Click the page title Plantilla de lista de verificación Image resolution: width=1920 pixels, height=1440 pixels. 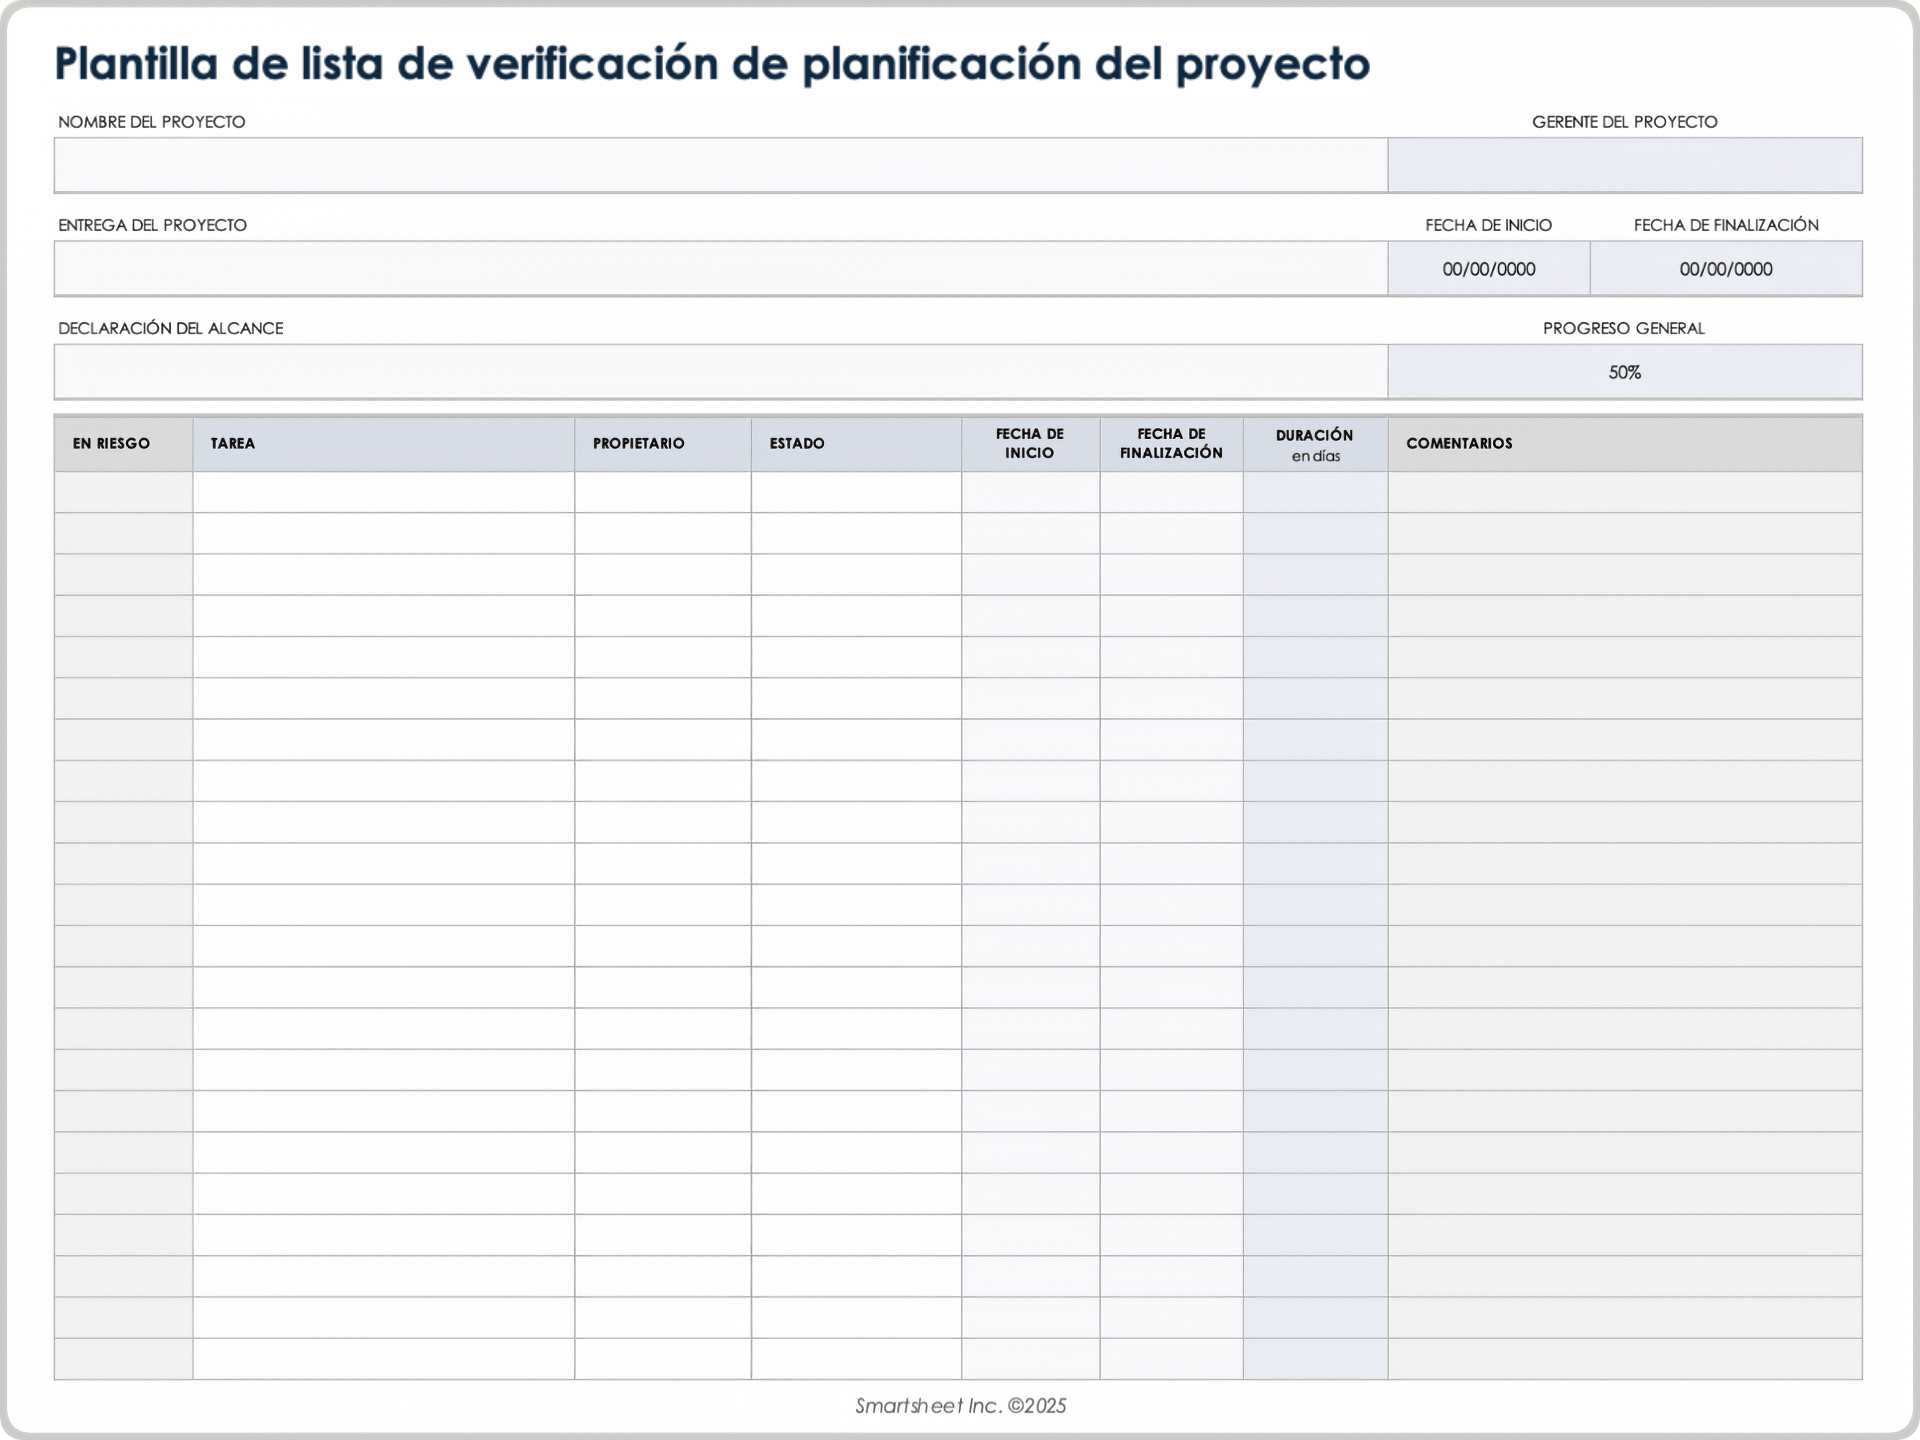coord(712,63)
